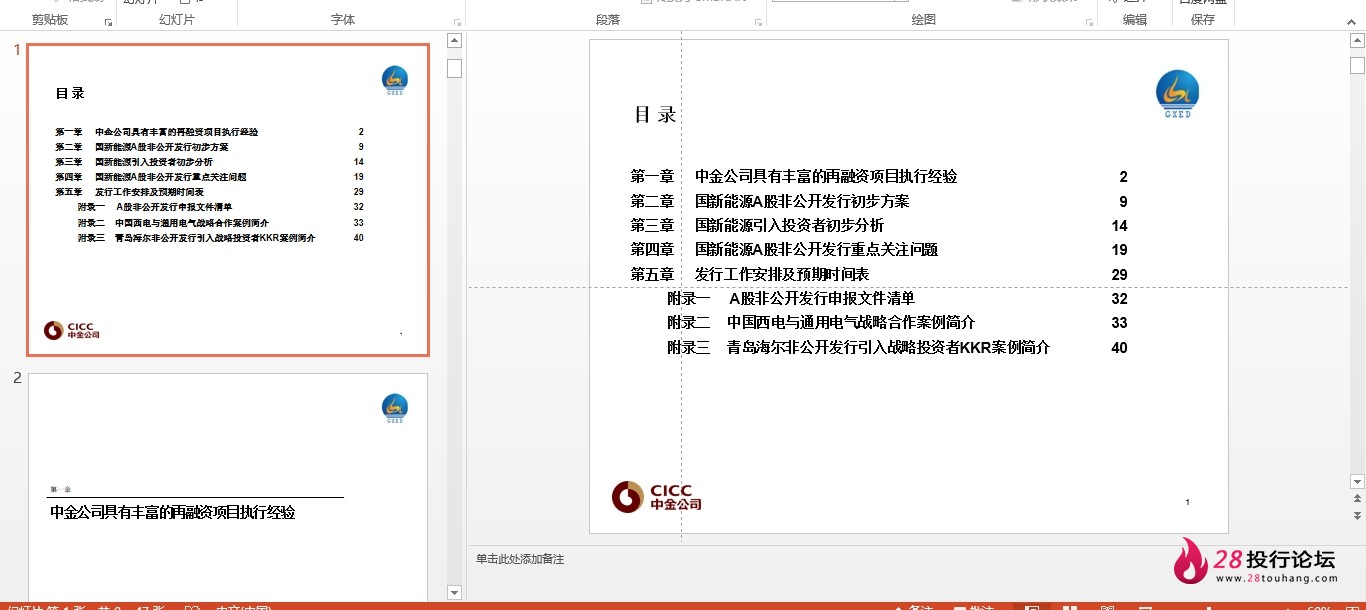Viewport: 1366px width, 610px height.
Task: Open the 剪贴板 group dialog launcher
Action: pos(108,22)
